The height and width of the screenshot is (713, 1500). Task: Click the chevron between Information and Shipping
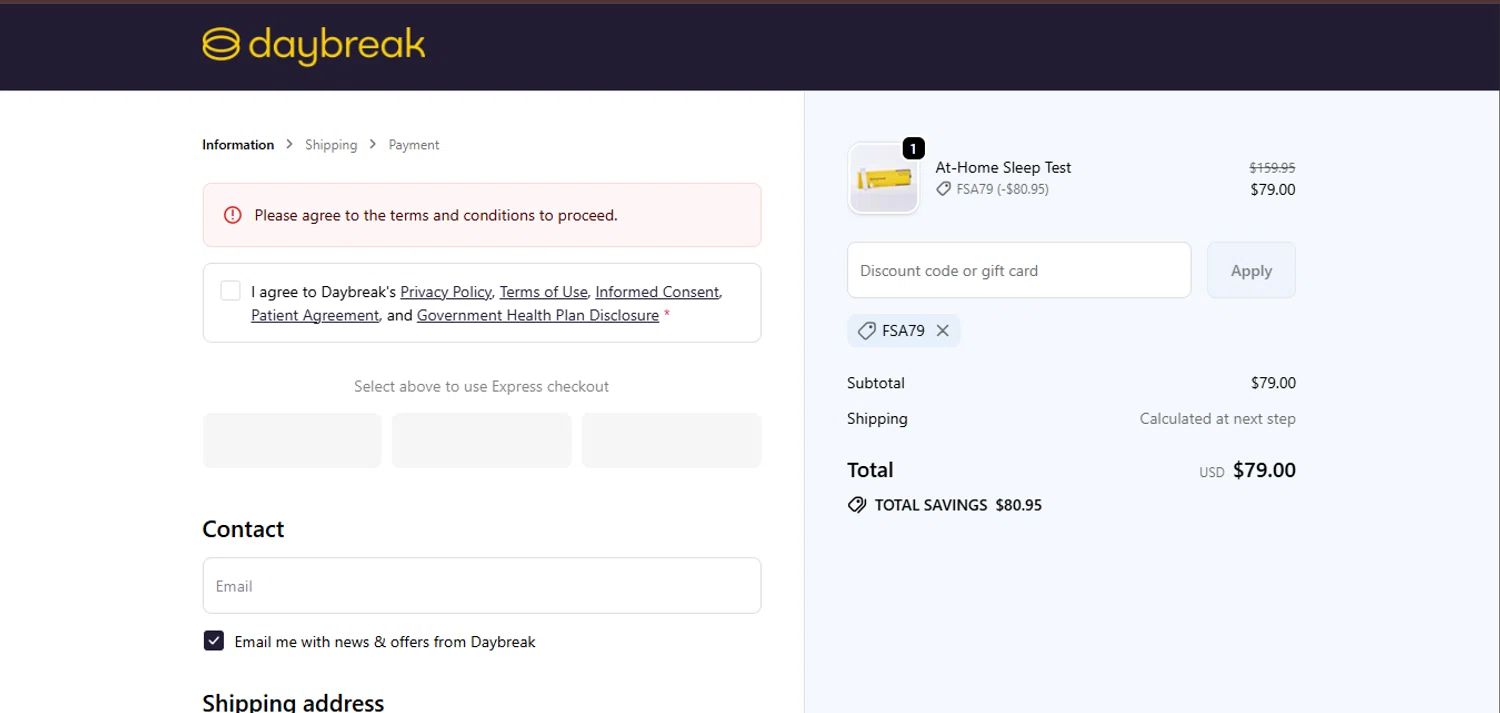[x=290, y=145]
